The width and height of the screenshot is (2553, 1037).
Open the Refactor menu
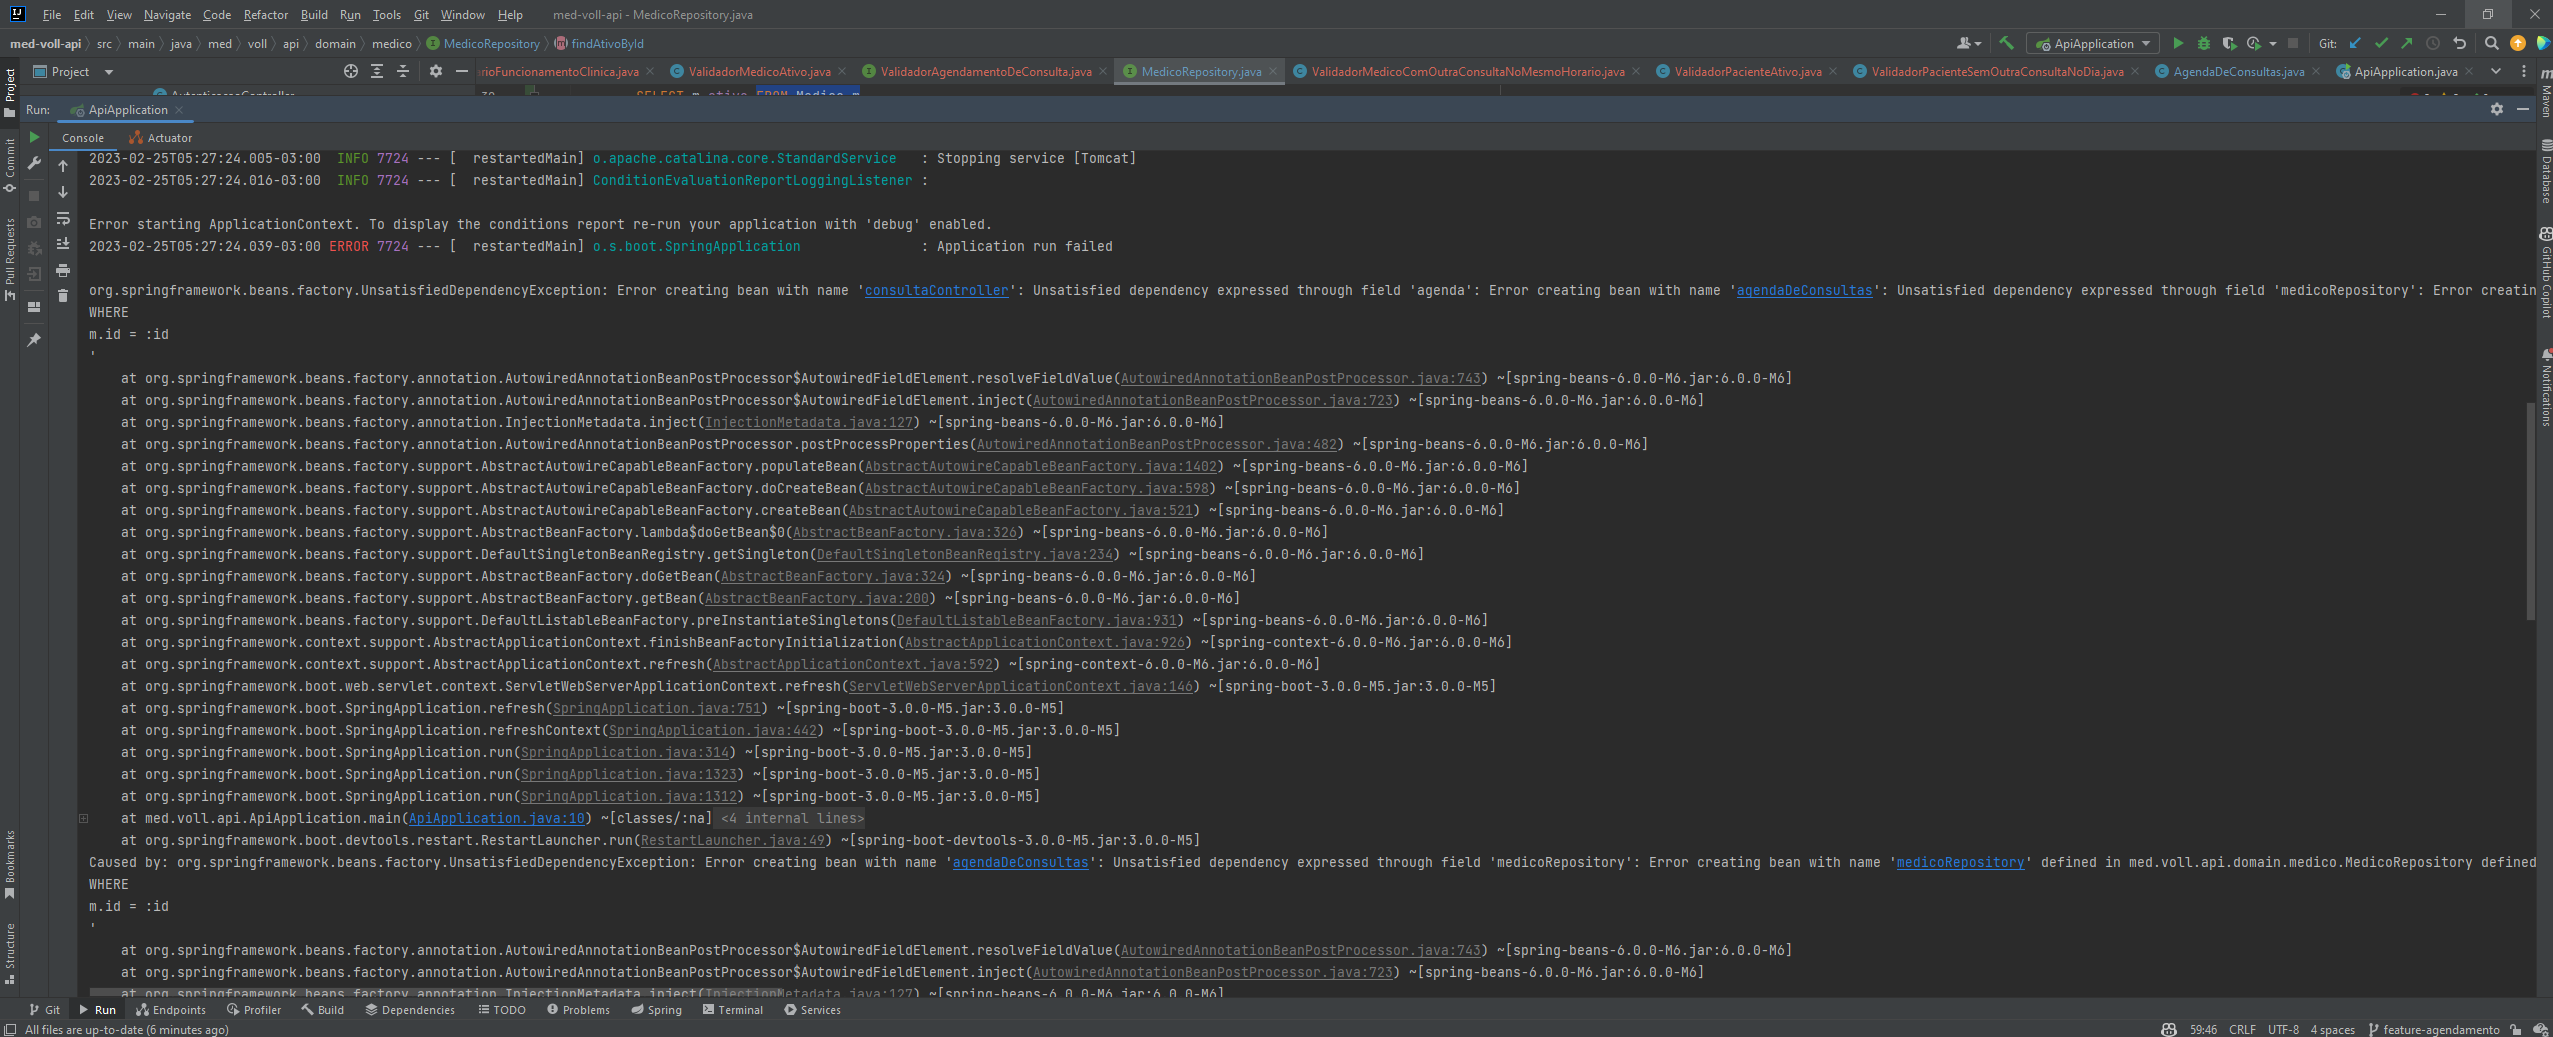(265, 15)
